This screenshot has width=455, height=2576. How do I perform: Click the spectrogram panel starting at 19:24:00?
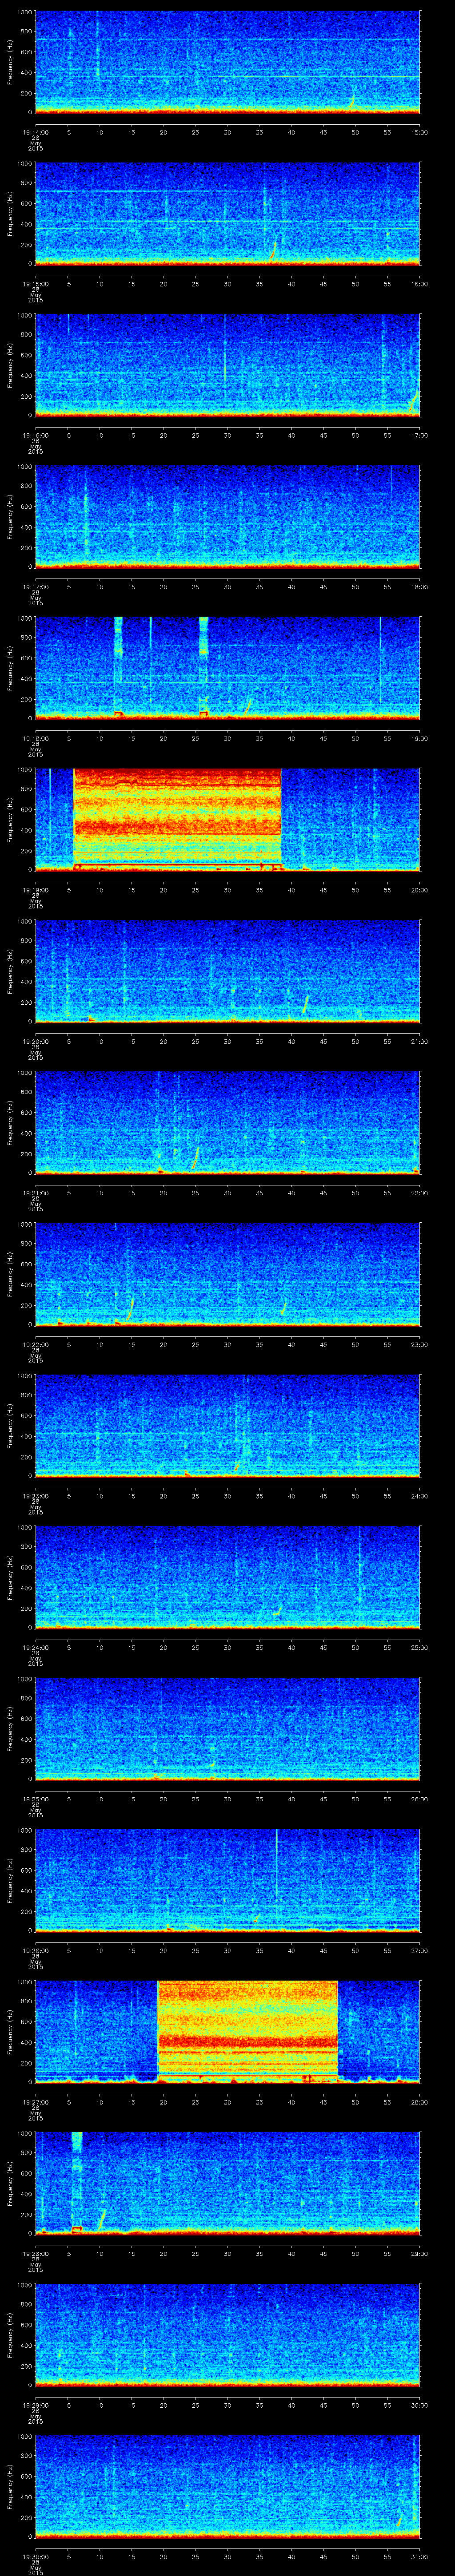pos(228,1577)
